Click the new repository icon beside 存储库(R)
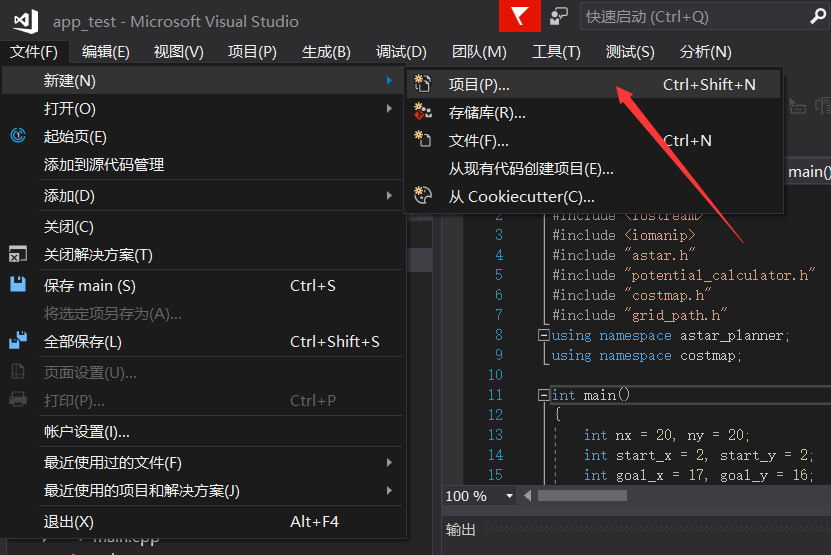Viewport: 831px width, 555px height. point(422,112)
